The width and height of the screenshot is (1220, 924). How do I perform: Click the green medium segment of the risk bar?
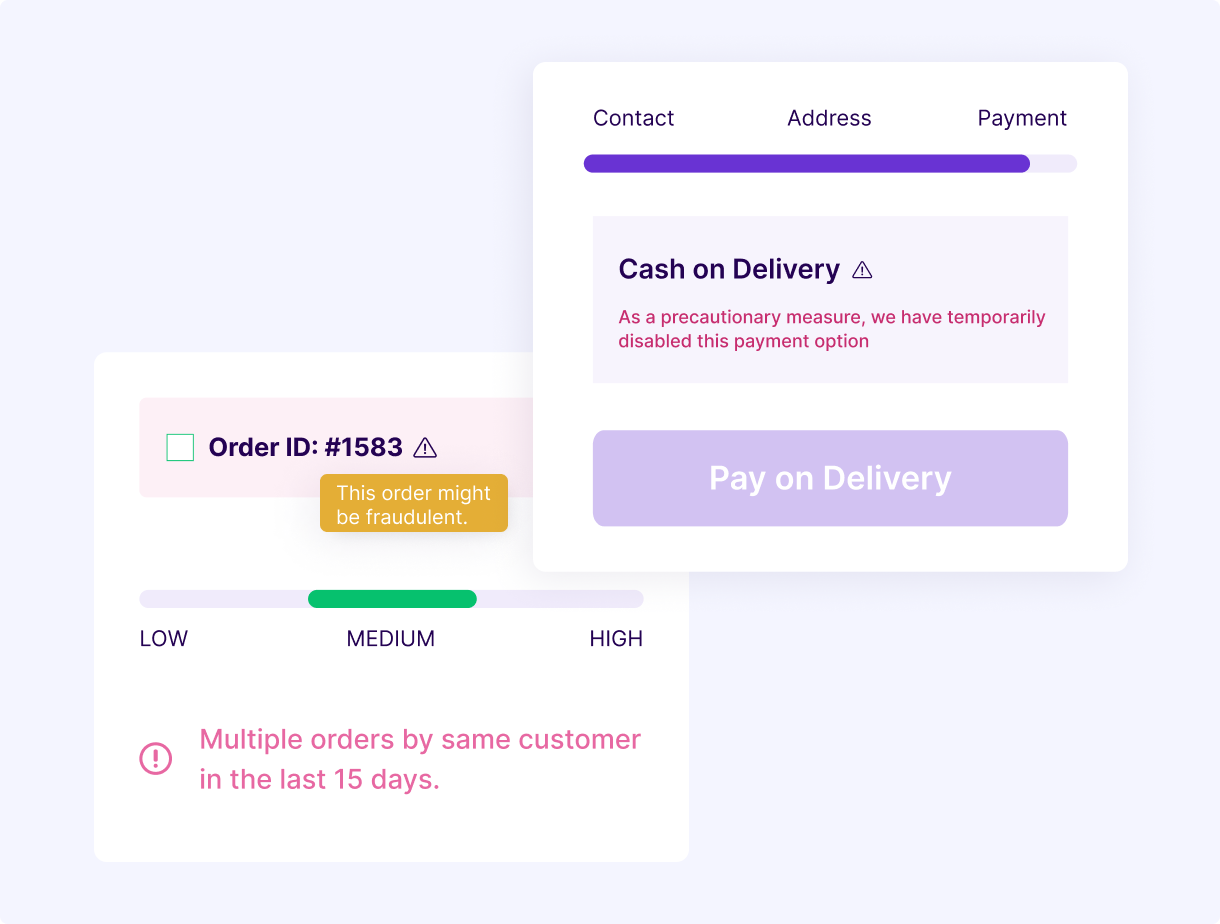(392, 599)
